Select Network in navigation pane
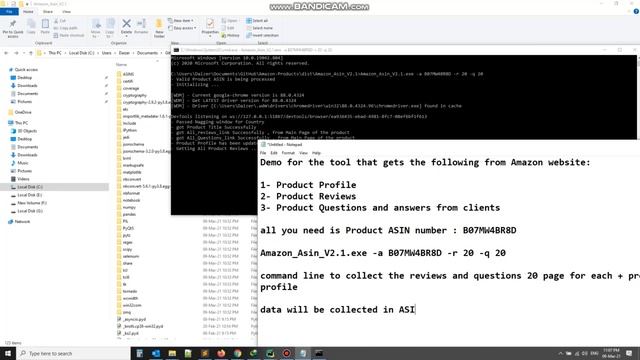The width and height of the screenshot is (640, 360). pyautogui.click(x=22, y=222)
